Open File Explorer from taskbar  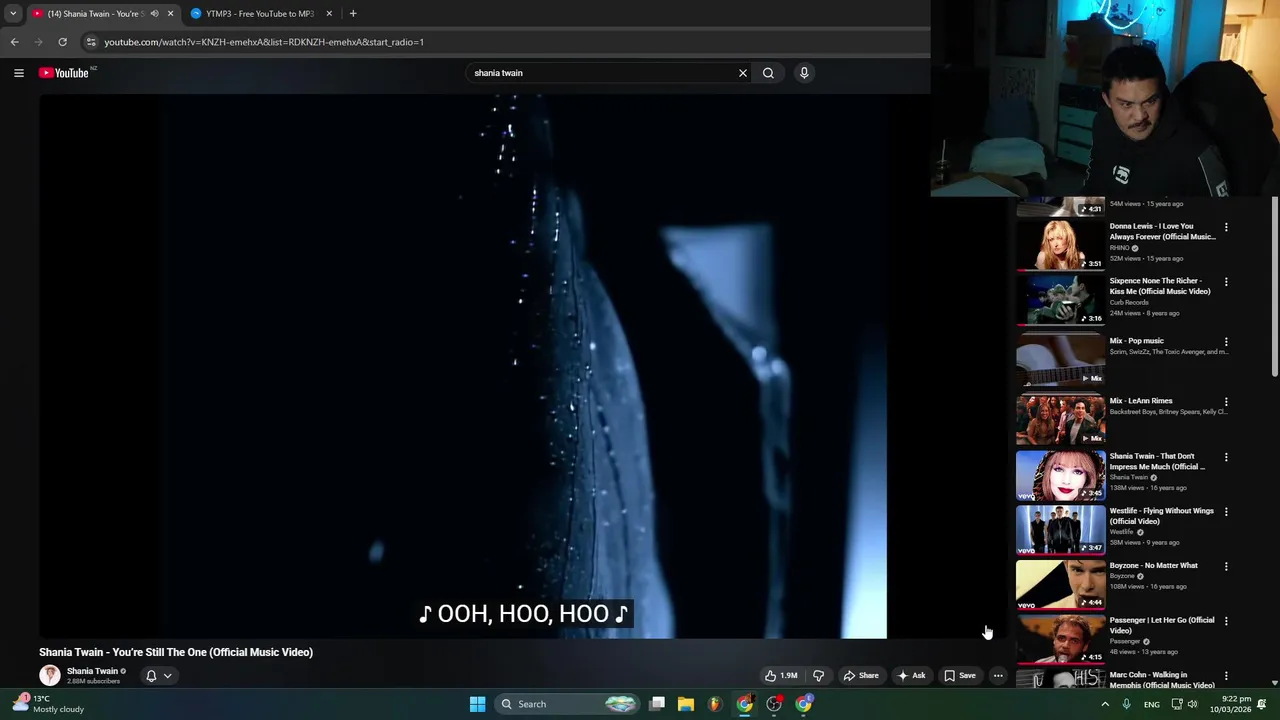point(686,704)
